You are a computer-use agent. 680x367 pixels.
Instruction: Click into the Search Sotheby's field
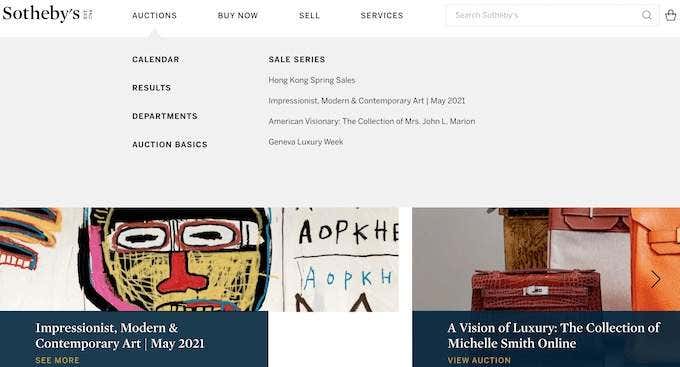tap(544, 15)
